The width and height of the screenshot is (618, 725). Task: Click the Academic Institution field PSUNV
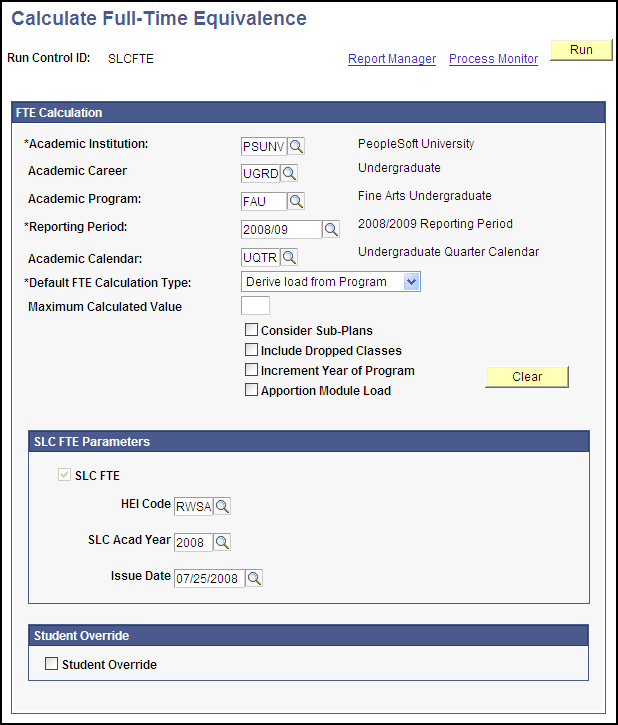pos(264,147)
